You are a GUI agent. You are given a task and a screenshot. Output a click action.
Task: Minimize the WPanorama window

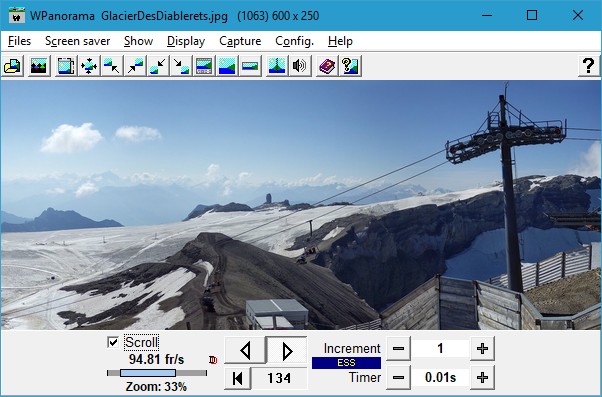pyautogui.click(x=487, y=16)
